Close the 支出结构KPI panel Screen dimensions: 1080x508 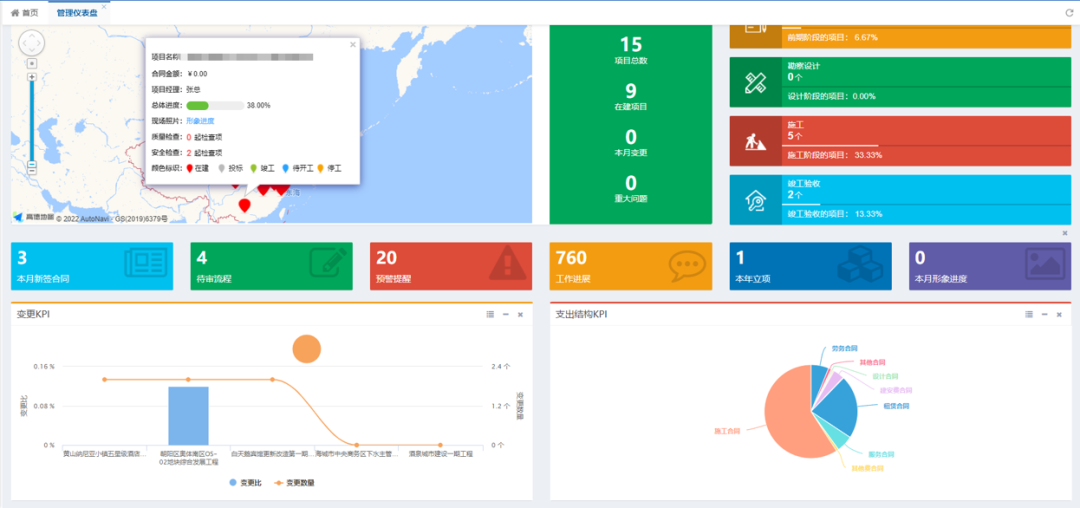point(1059,315)
